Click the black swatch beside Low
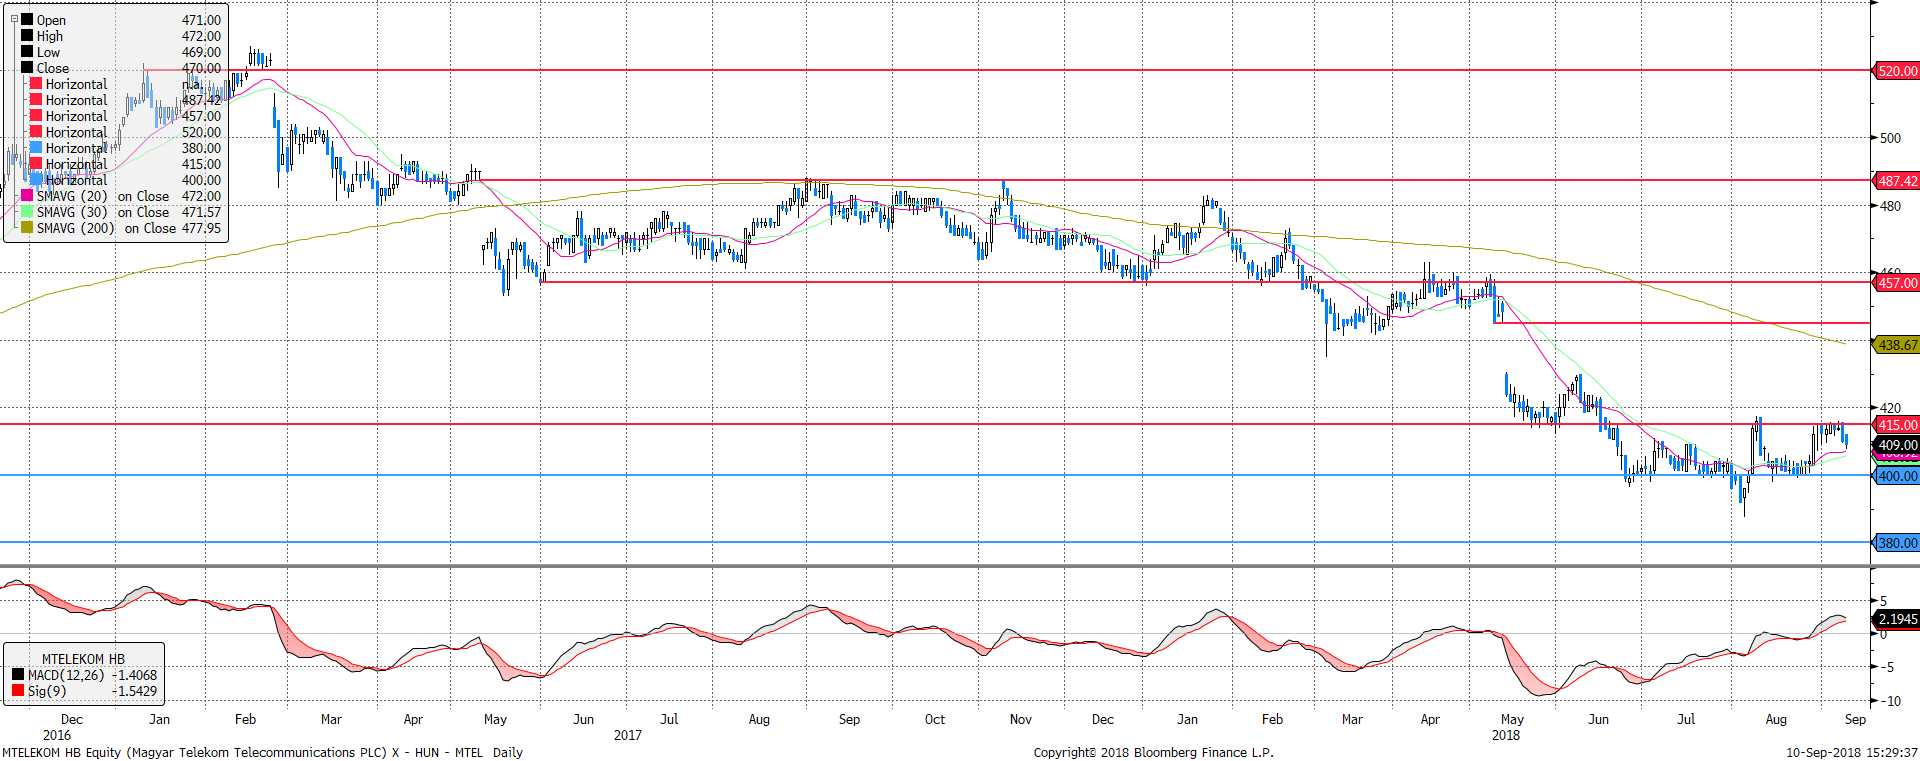The width and height of the screenshot is (1920, 761). click(x=27, y=51)
